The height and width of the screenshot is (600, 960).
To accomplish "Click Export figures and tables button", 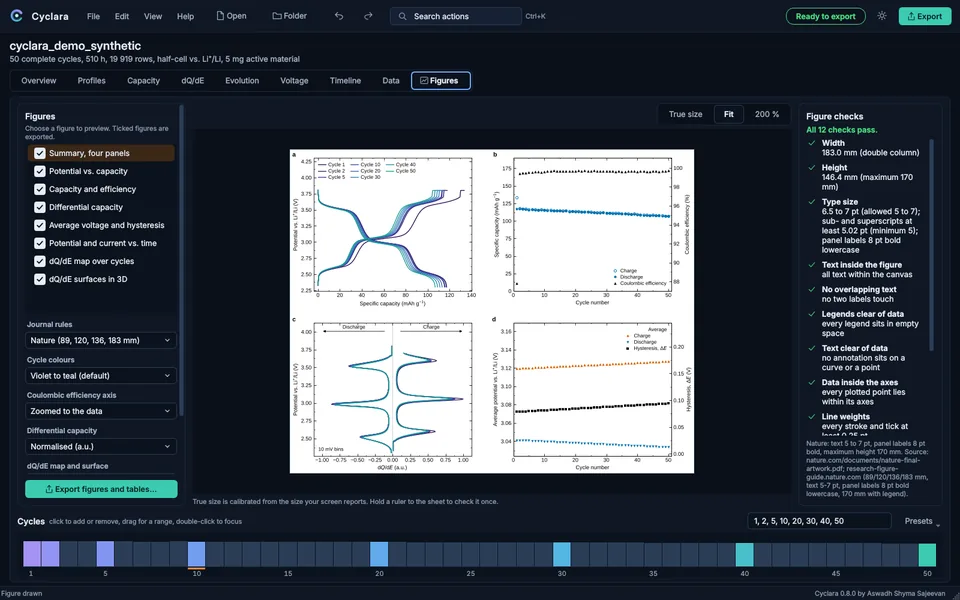I will point(101,489).
